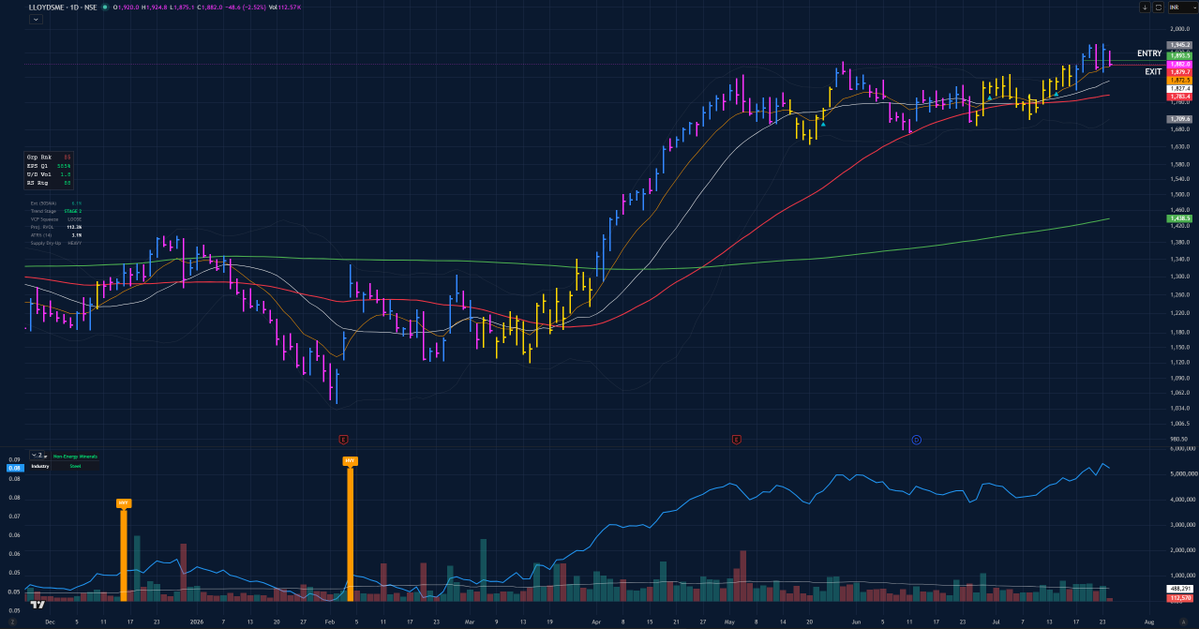Click the HVY volume flag in December
The image size is (1199, 629).
click(x=124, y=503)
